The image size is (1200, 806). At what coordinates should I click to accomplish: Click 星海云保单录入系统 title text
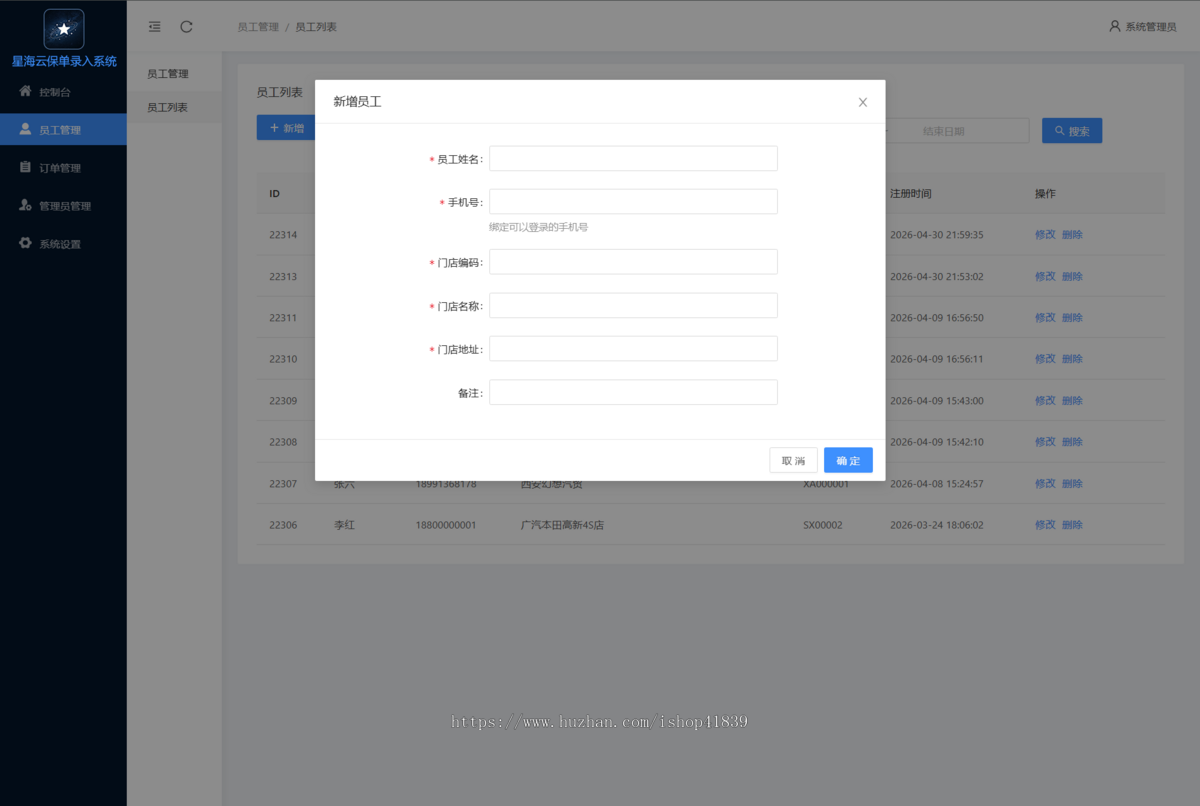pos(64,61)
